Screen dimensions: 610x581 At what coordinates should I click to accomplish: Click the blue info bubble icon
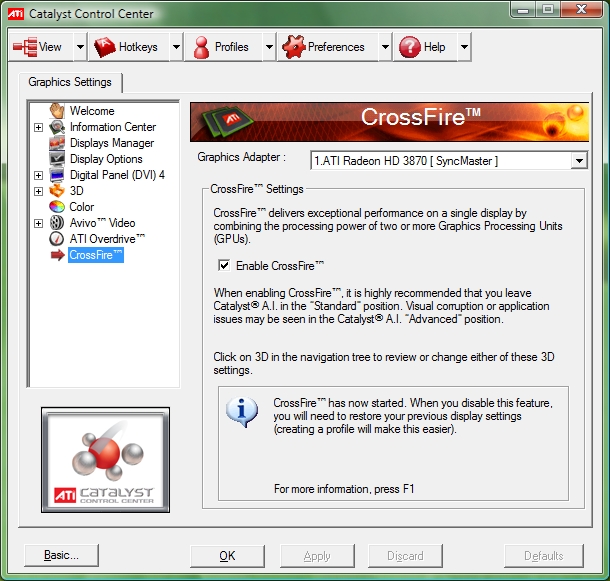coord(242,412)
